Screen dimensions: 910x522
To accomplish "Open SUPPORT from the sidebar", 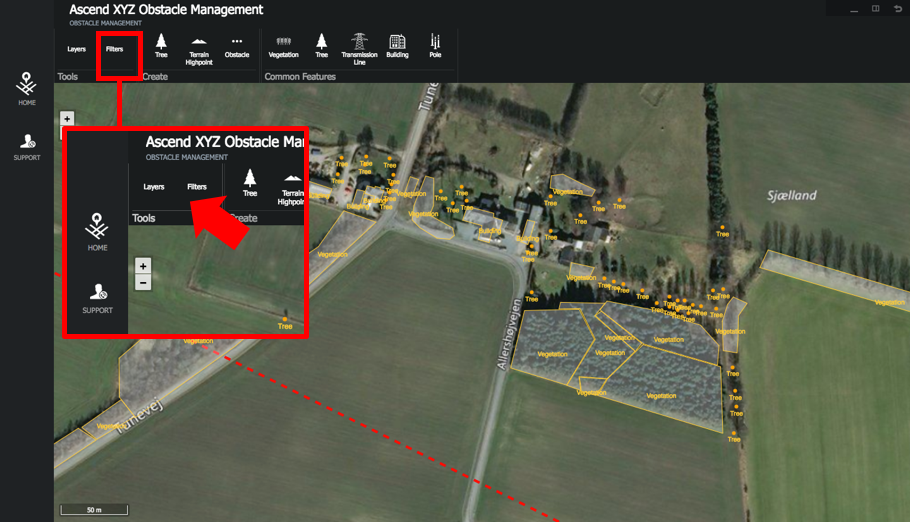I will point(27,147).
